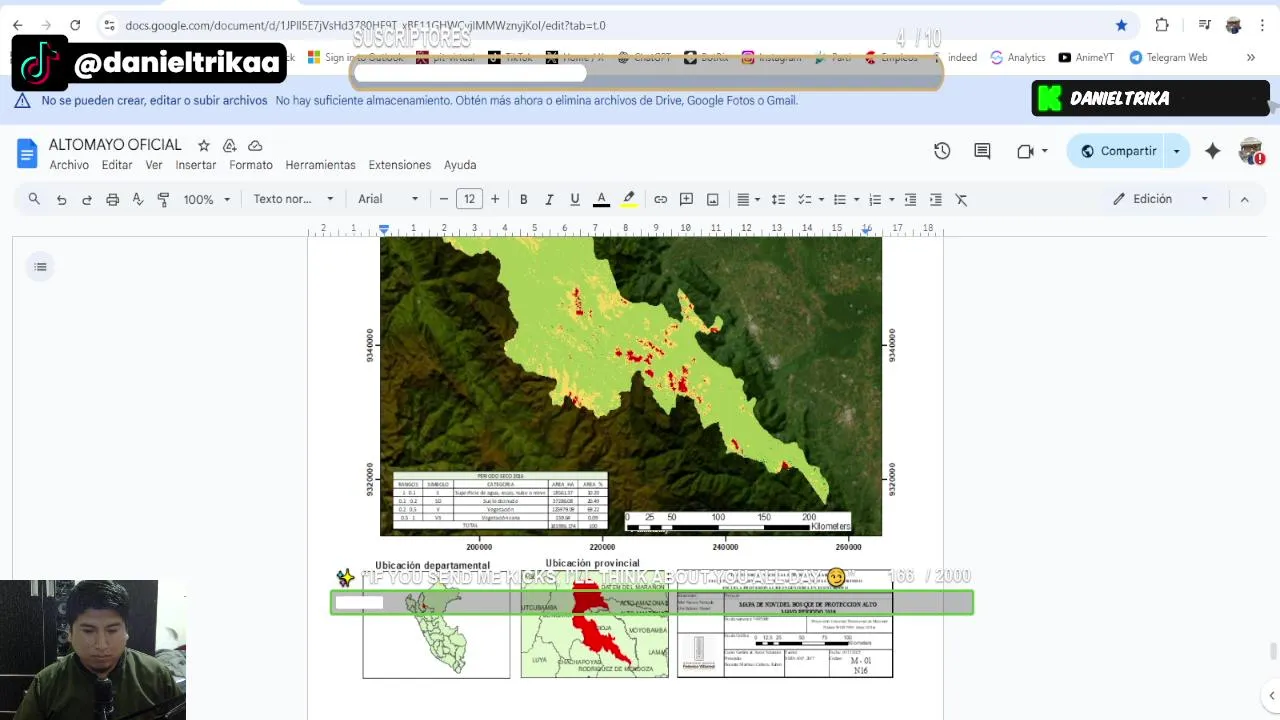Viewport: 1280px width, 720px height.
Task: Open the Google account avatar
Action: [1251, 151]
